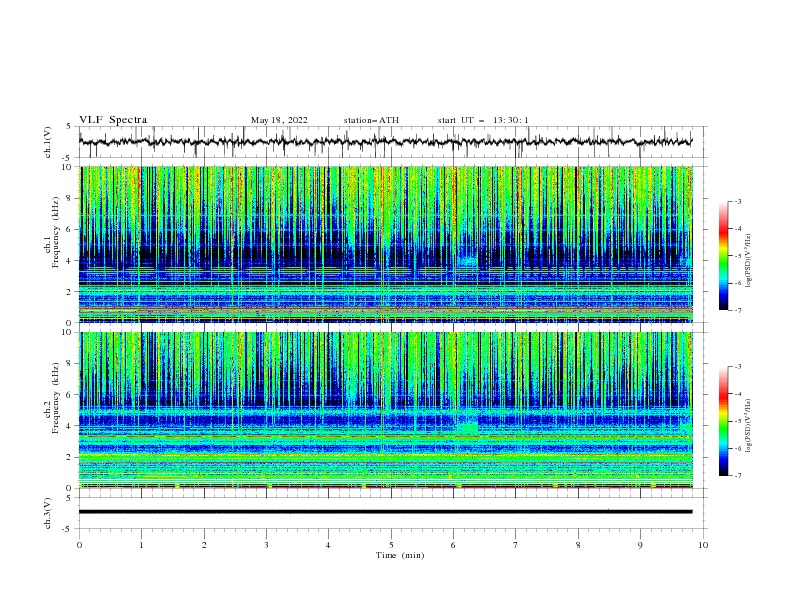The image size is (792, 612).
Task: Click the date 'May 18, 2022'
Action: tap(279, 120)
